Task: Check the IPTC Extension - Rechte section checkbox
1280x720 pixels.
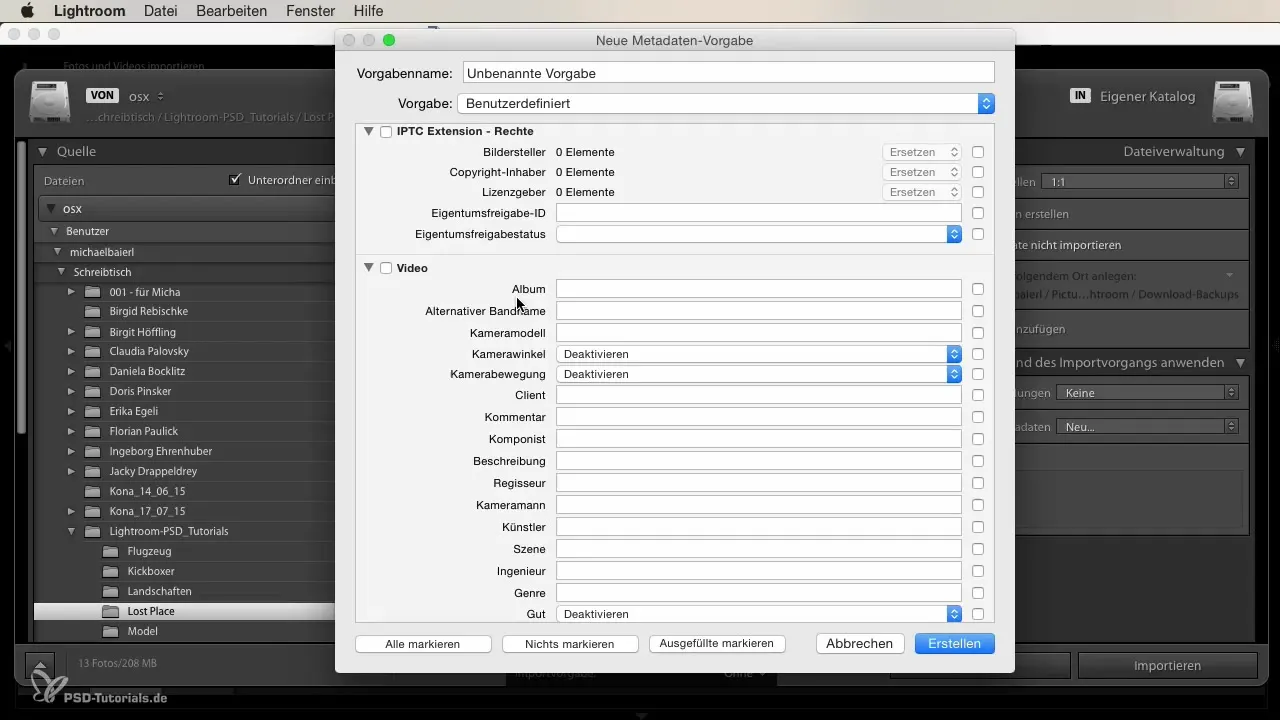Action: click(x=386, y=132)
